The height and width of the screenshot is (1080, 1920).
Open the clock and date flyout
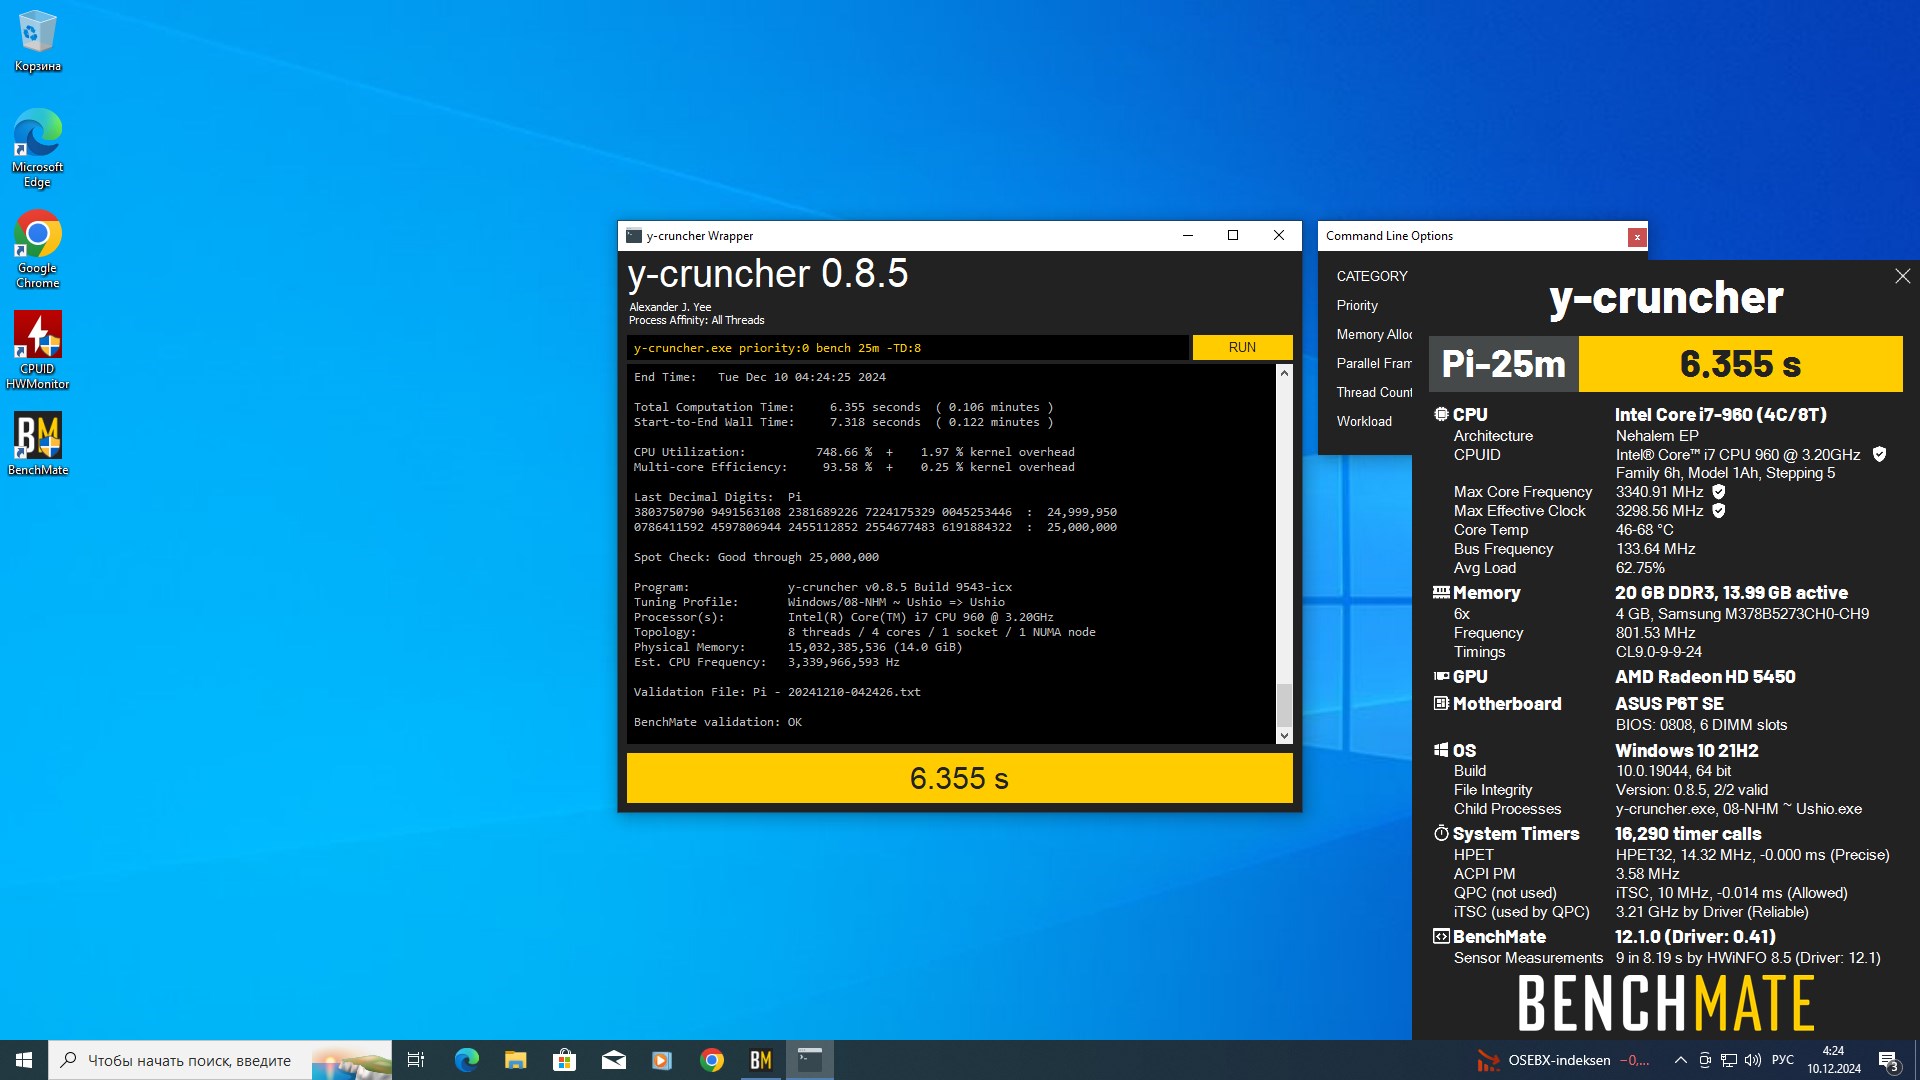click(x=1834, y=1060)
